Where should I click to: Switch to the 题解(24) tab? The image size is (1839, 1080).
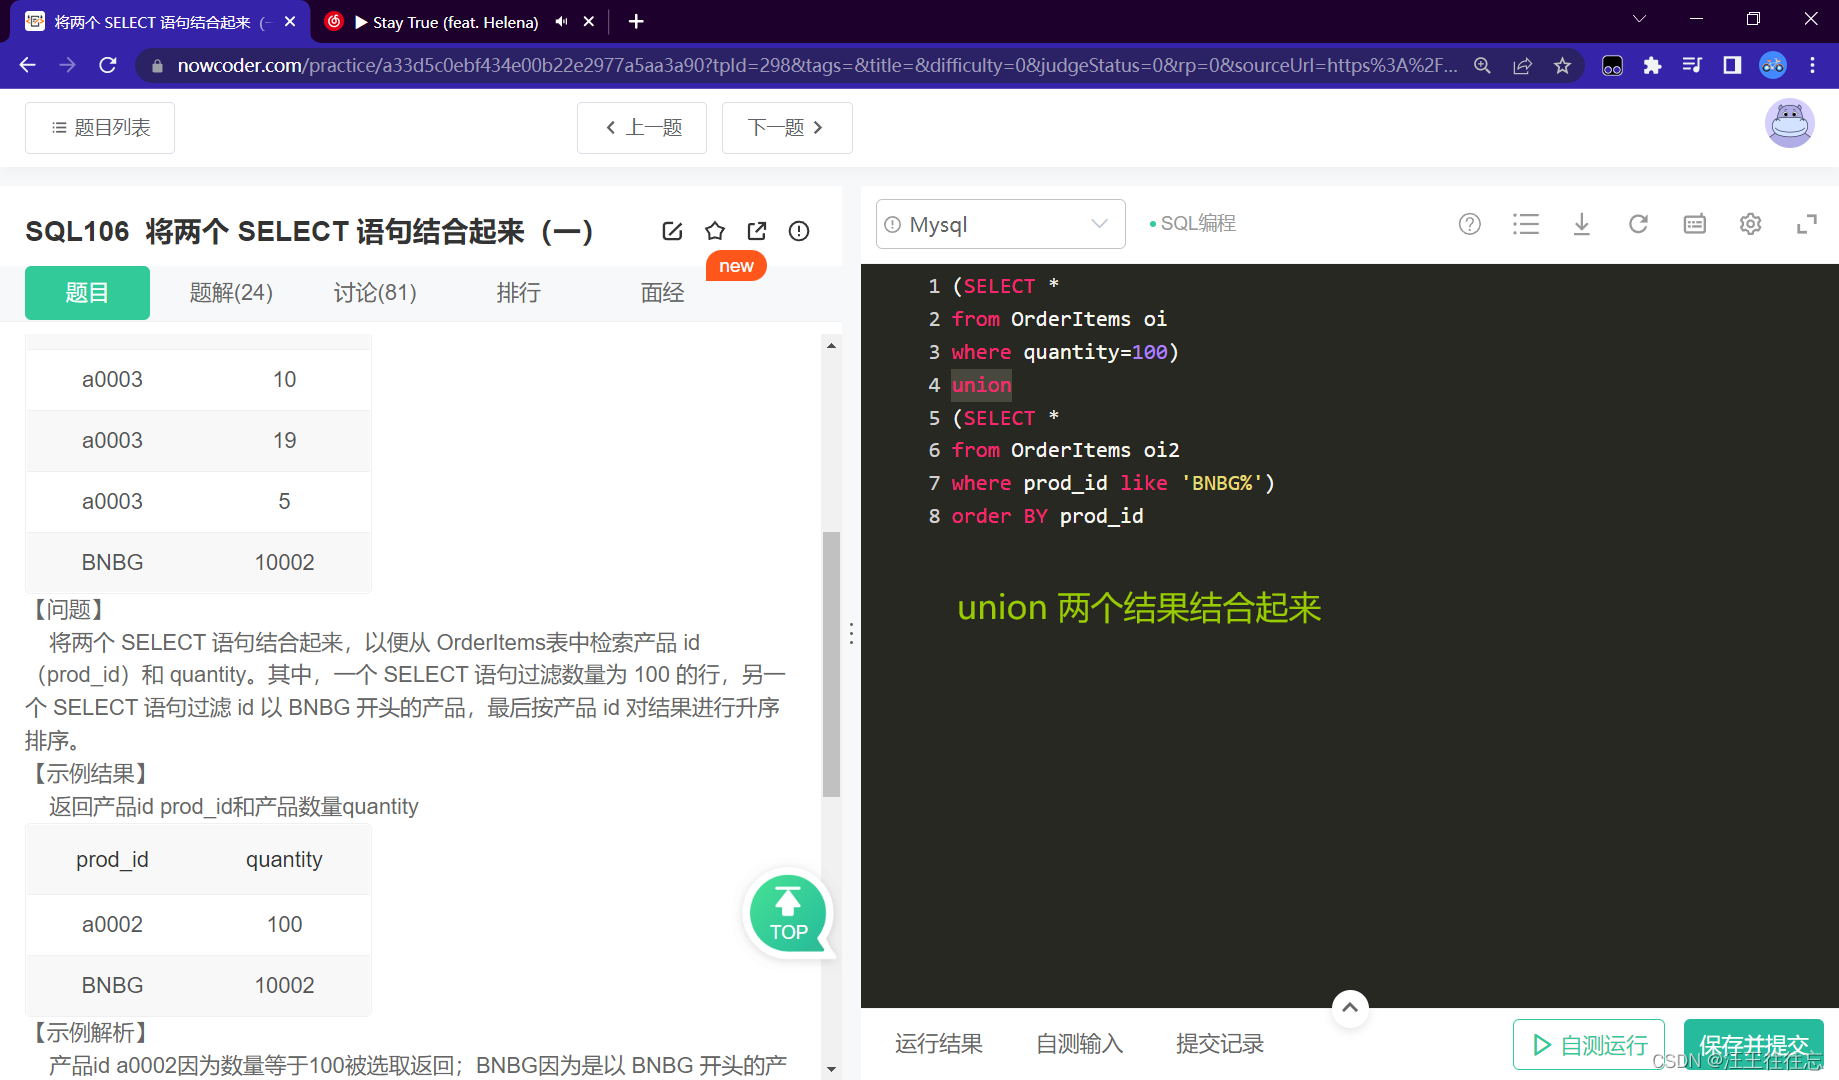click(231, 292)
